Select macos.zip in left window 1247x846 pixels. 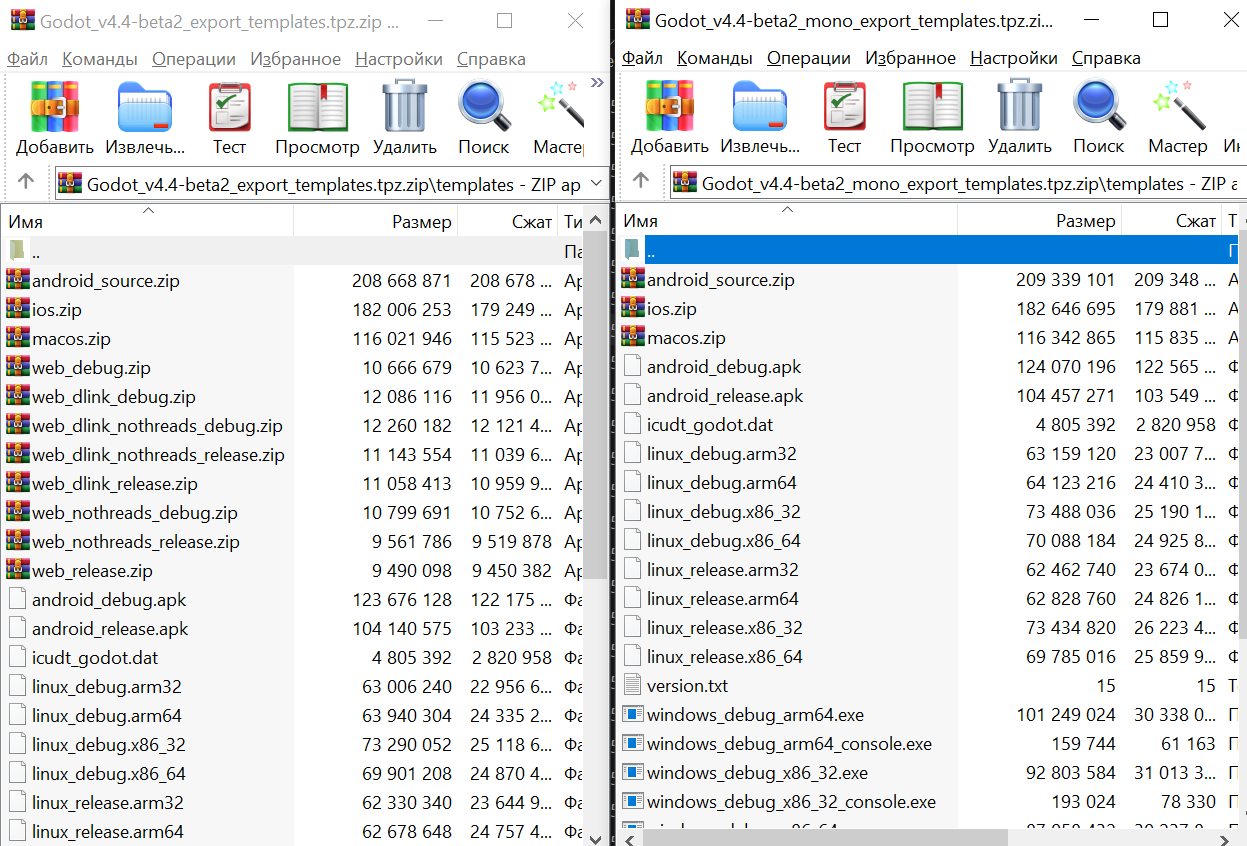click(72, 339)
